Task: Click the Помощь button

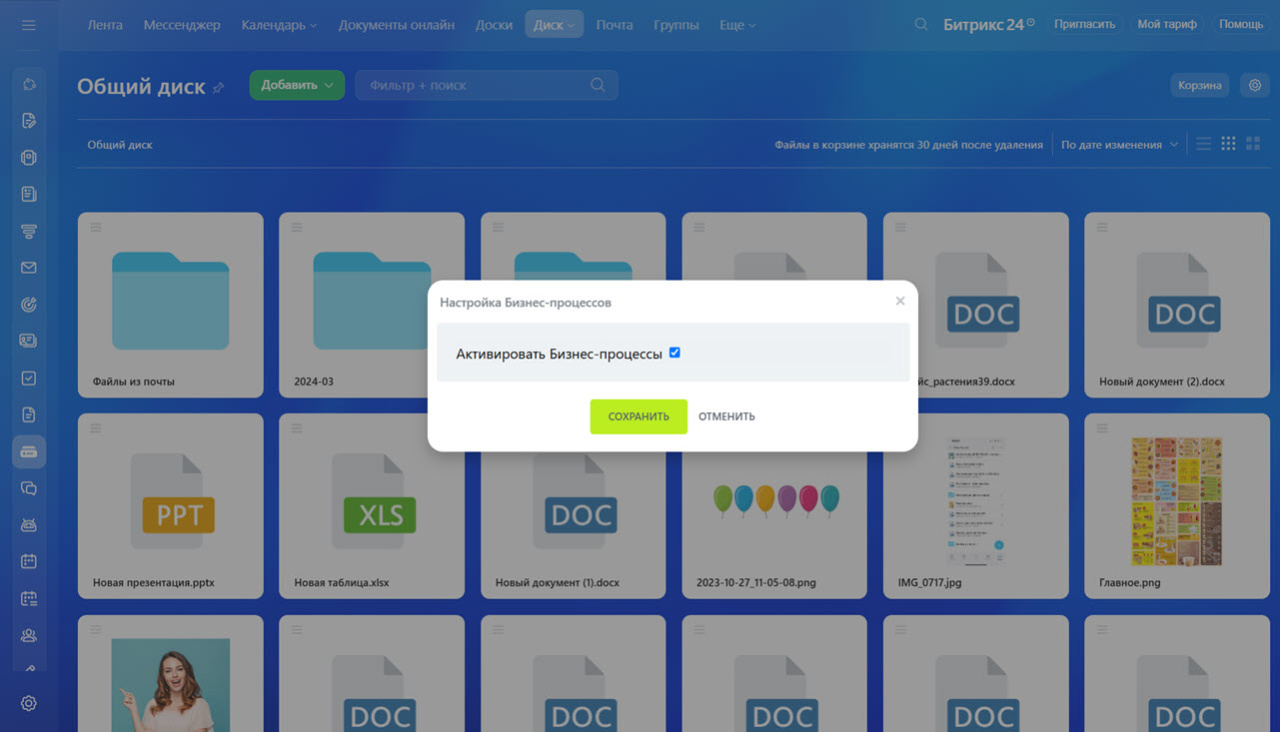Action: [1241, 24]
